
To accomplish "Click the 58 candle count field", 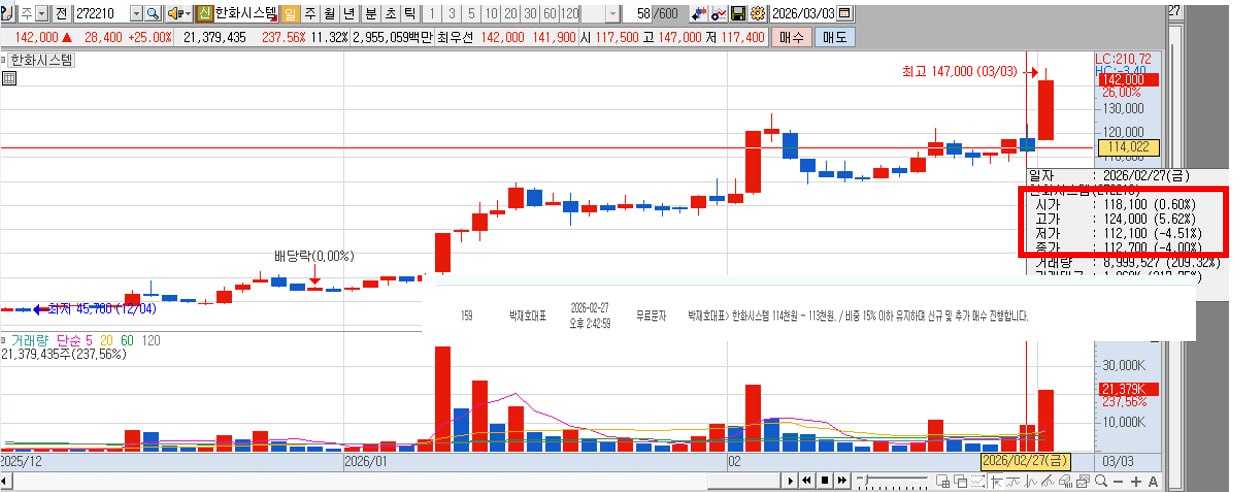I will [x=639, y=14].
